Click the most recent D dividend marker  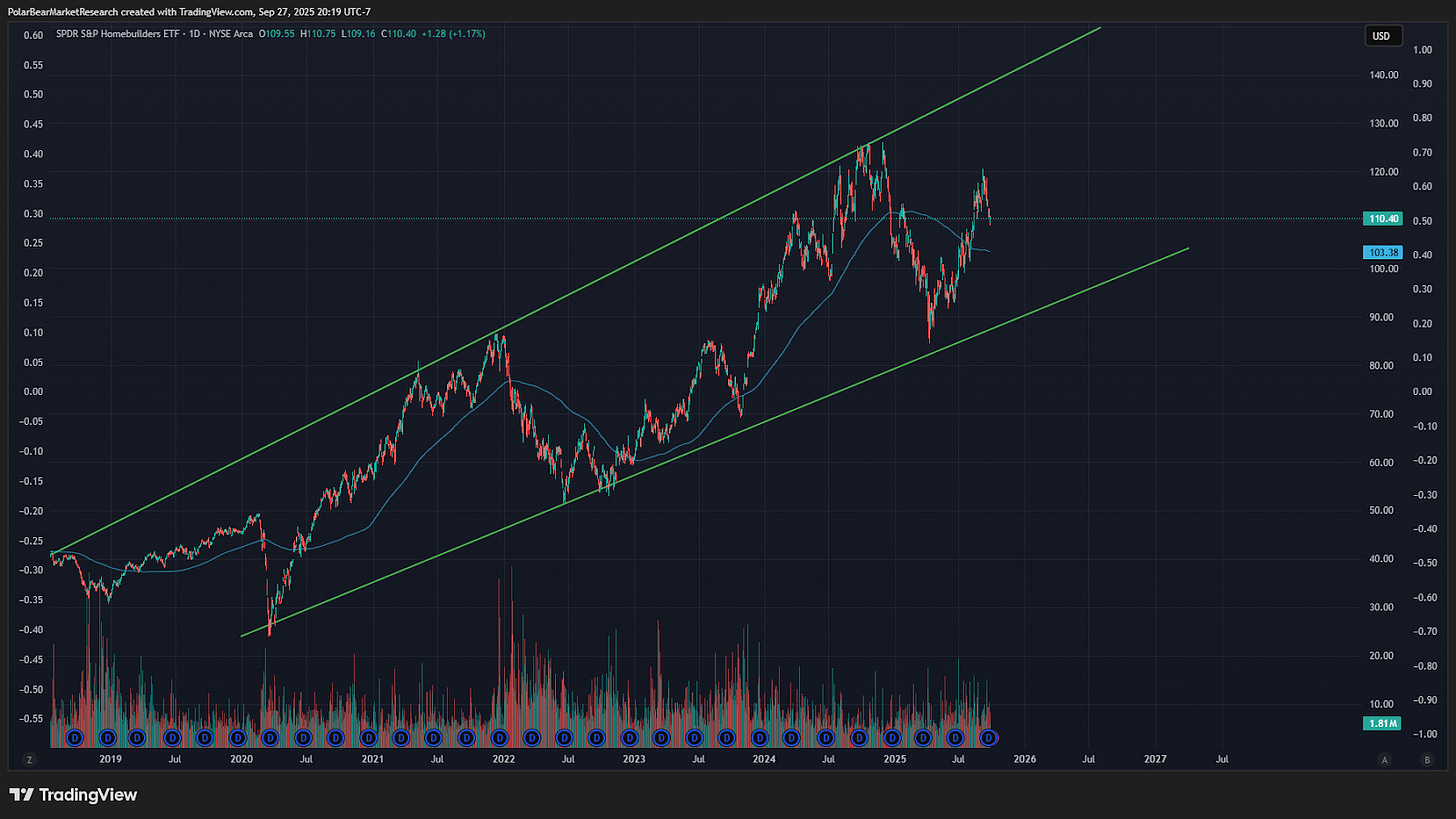pos(989,738)
